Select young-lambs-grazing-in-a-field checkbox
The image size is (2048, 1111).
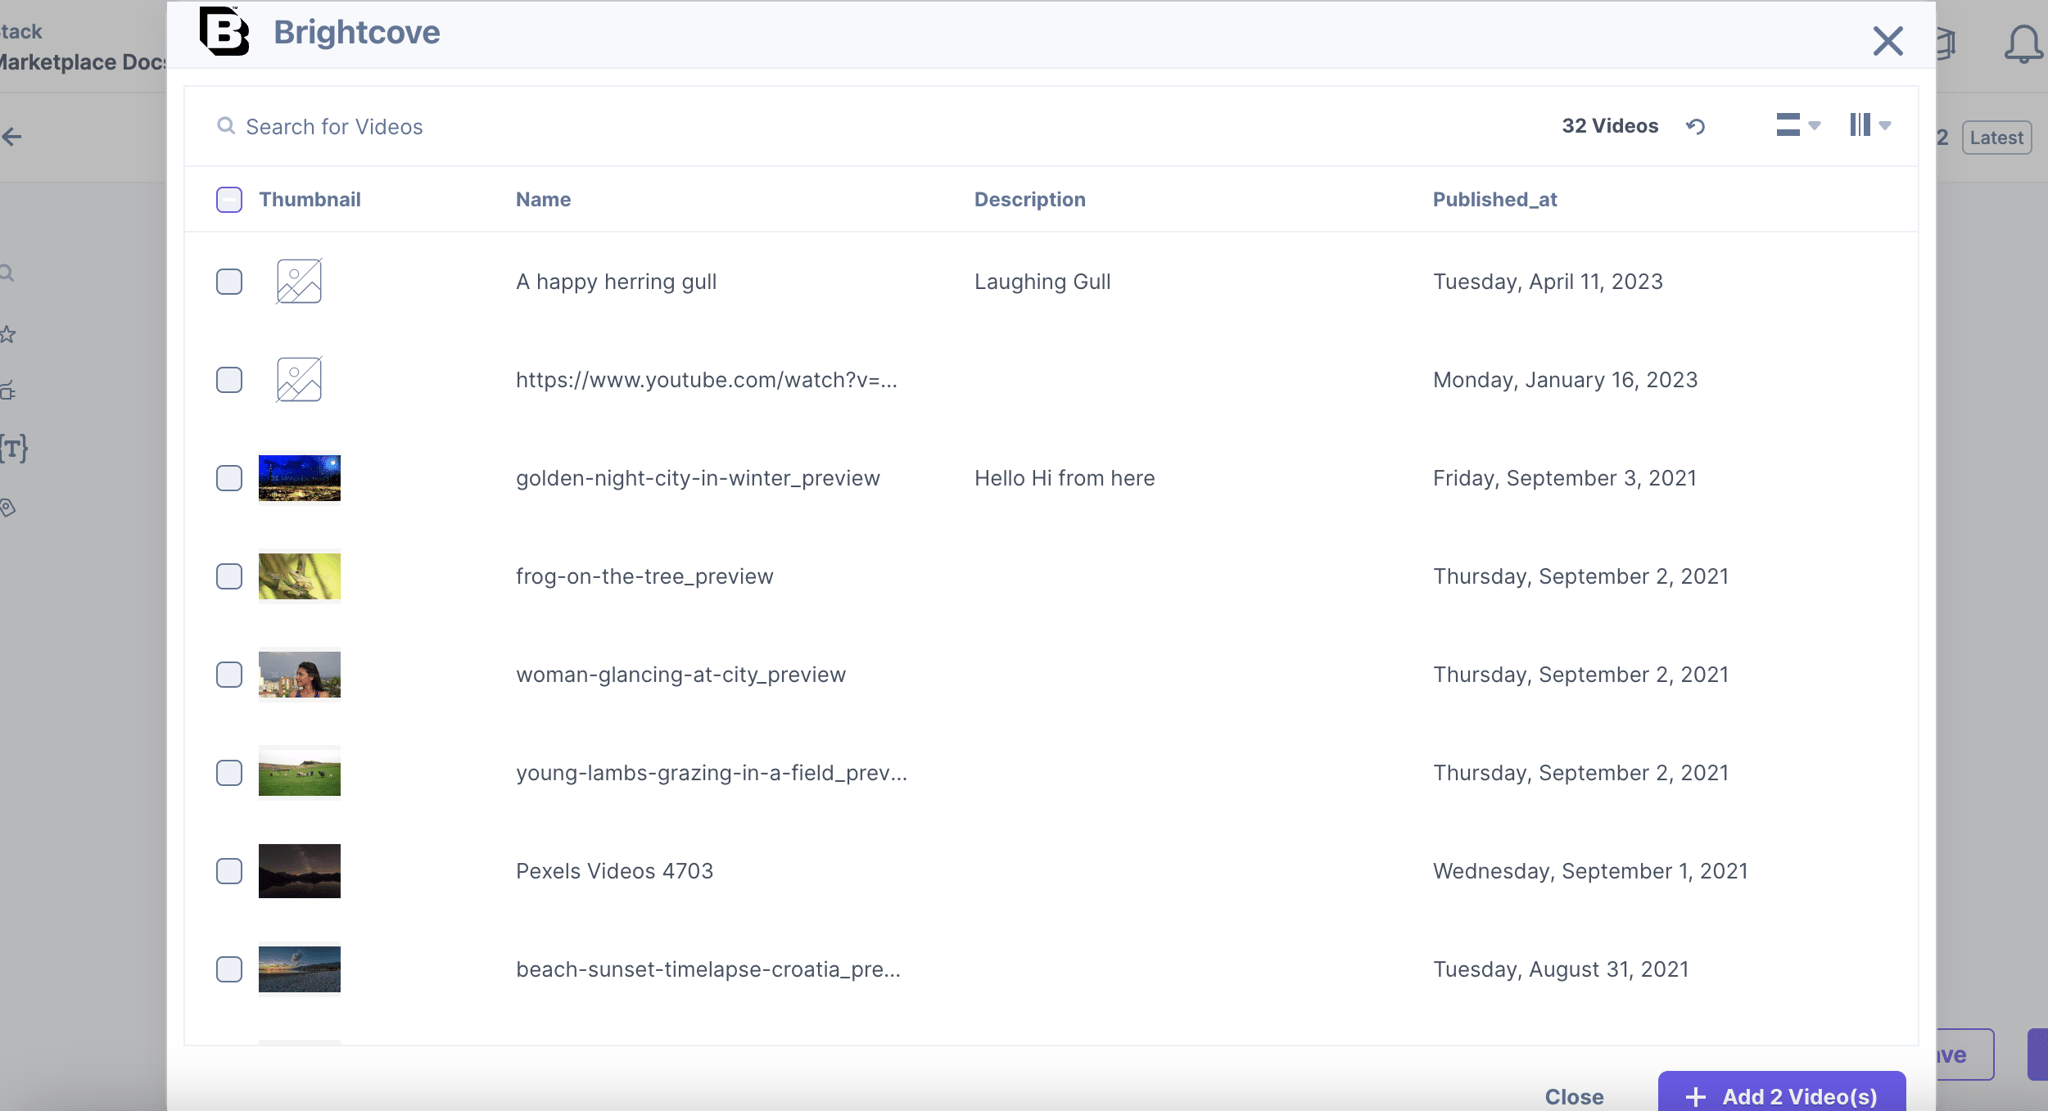[229, 773]
